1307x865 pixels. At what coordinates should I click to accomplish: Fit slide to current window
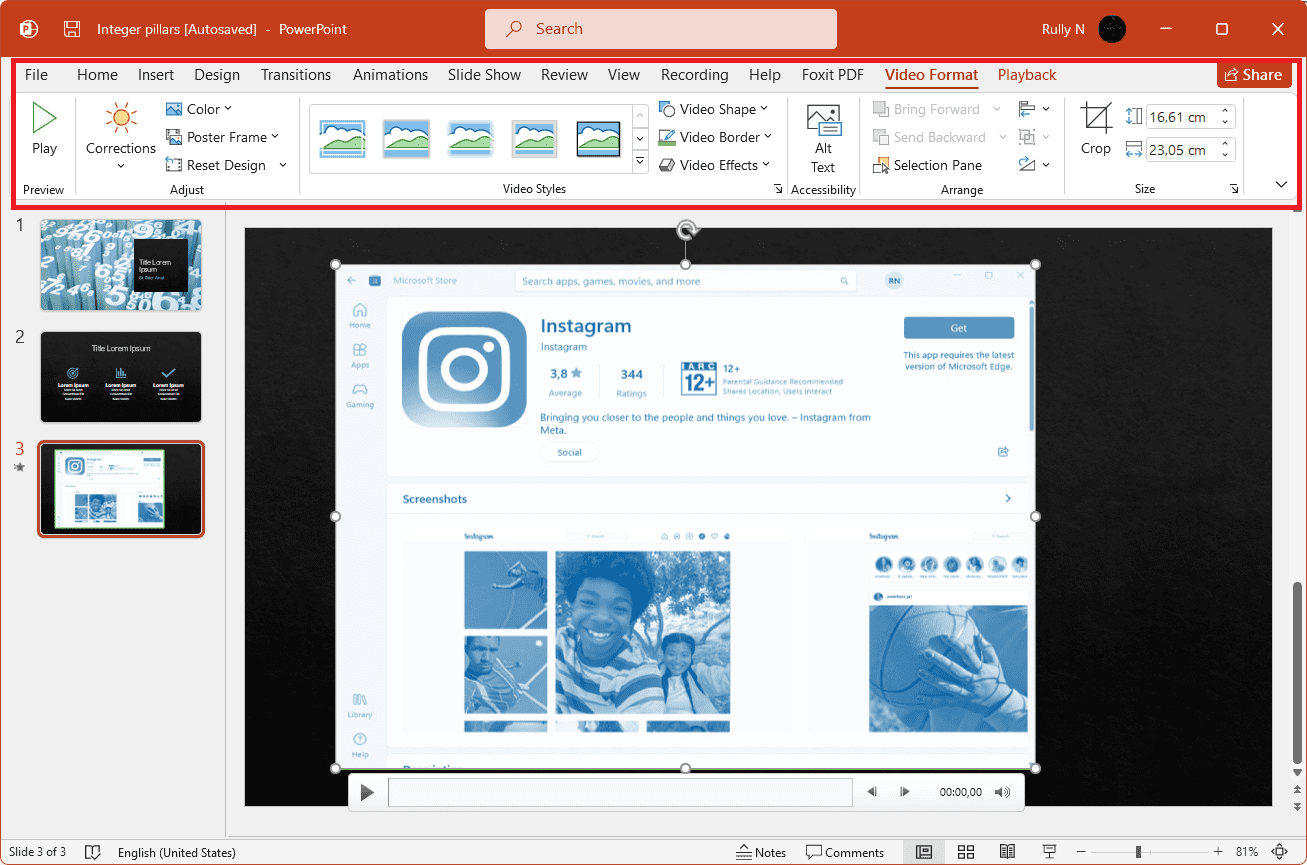point(1279,852)
